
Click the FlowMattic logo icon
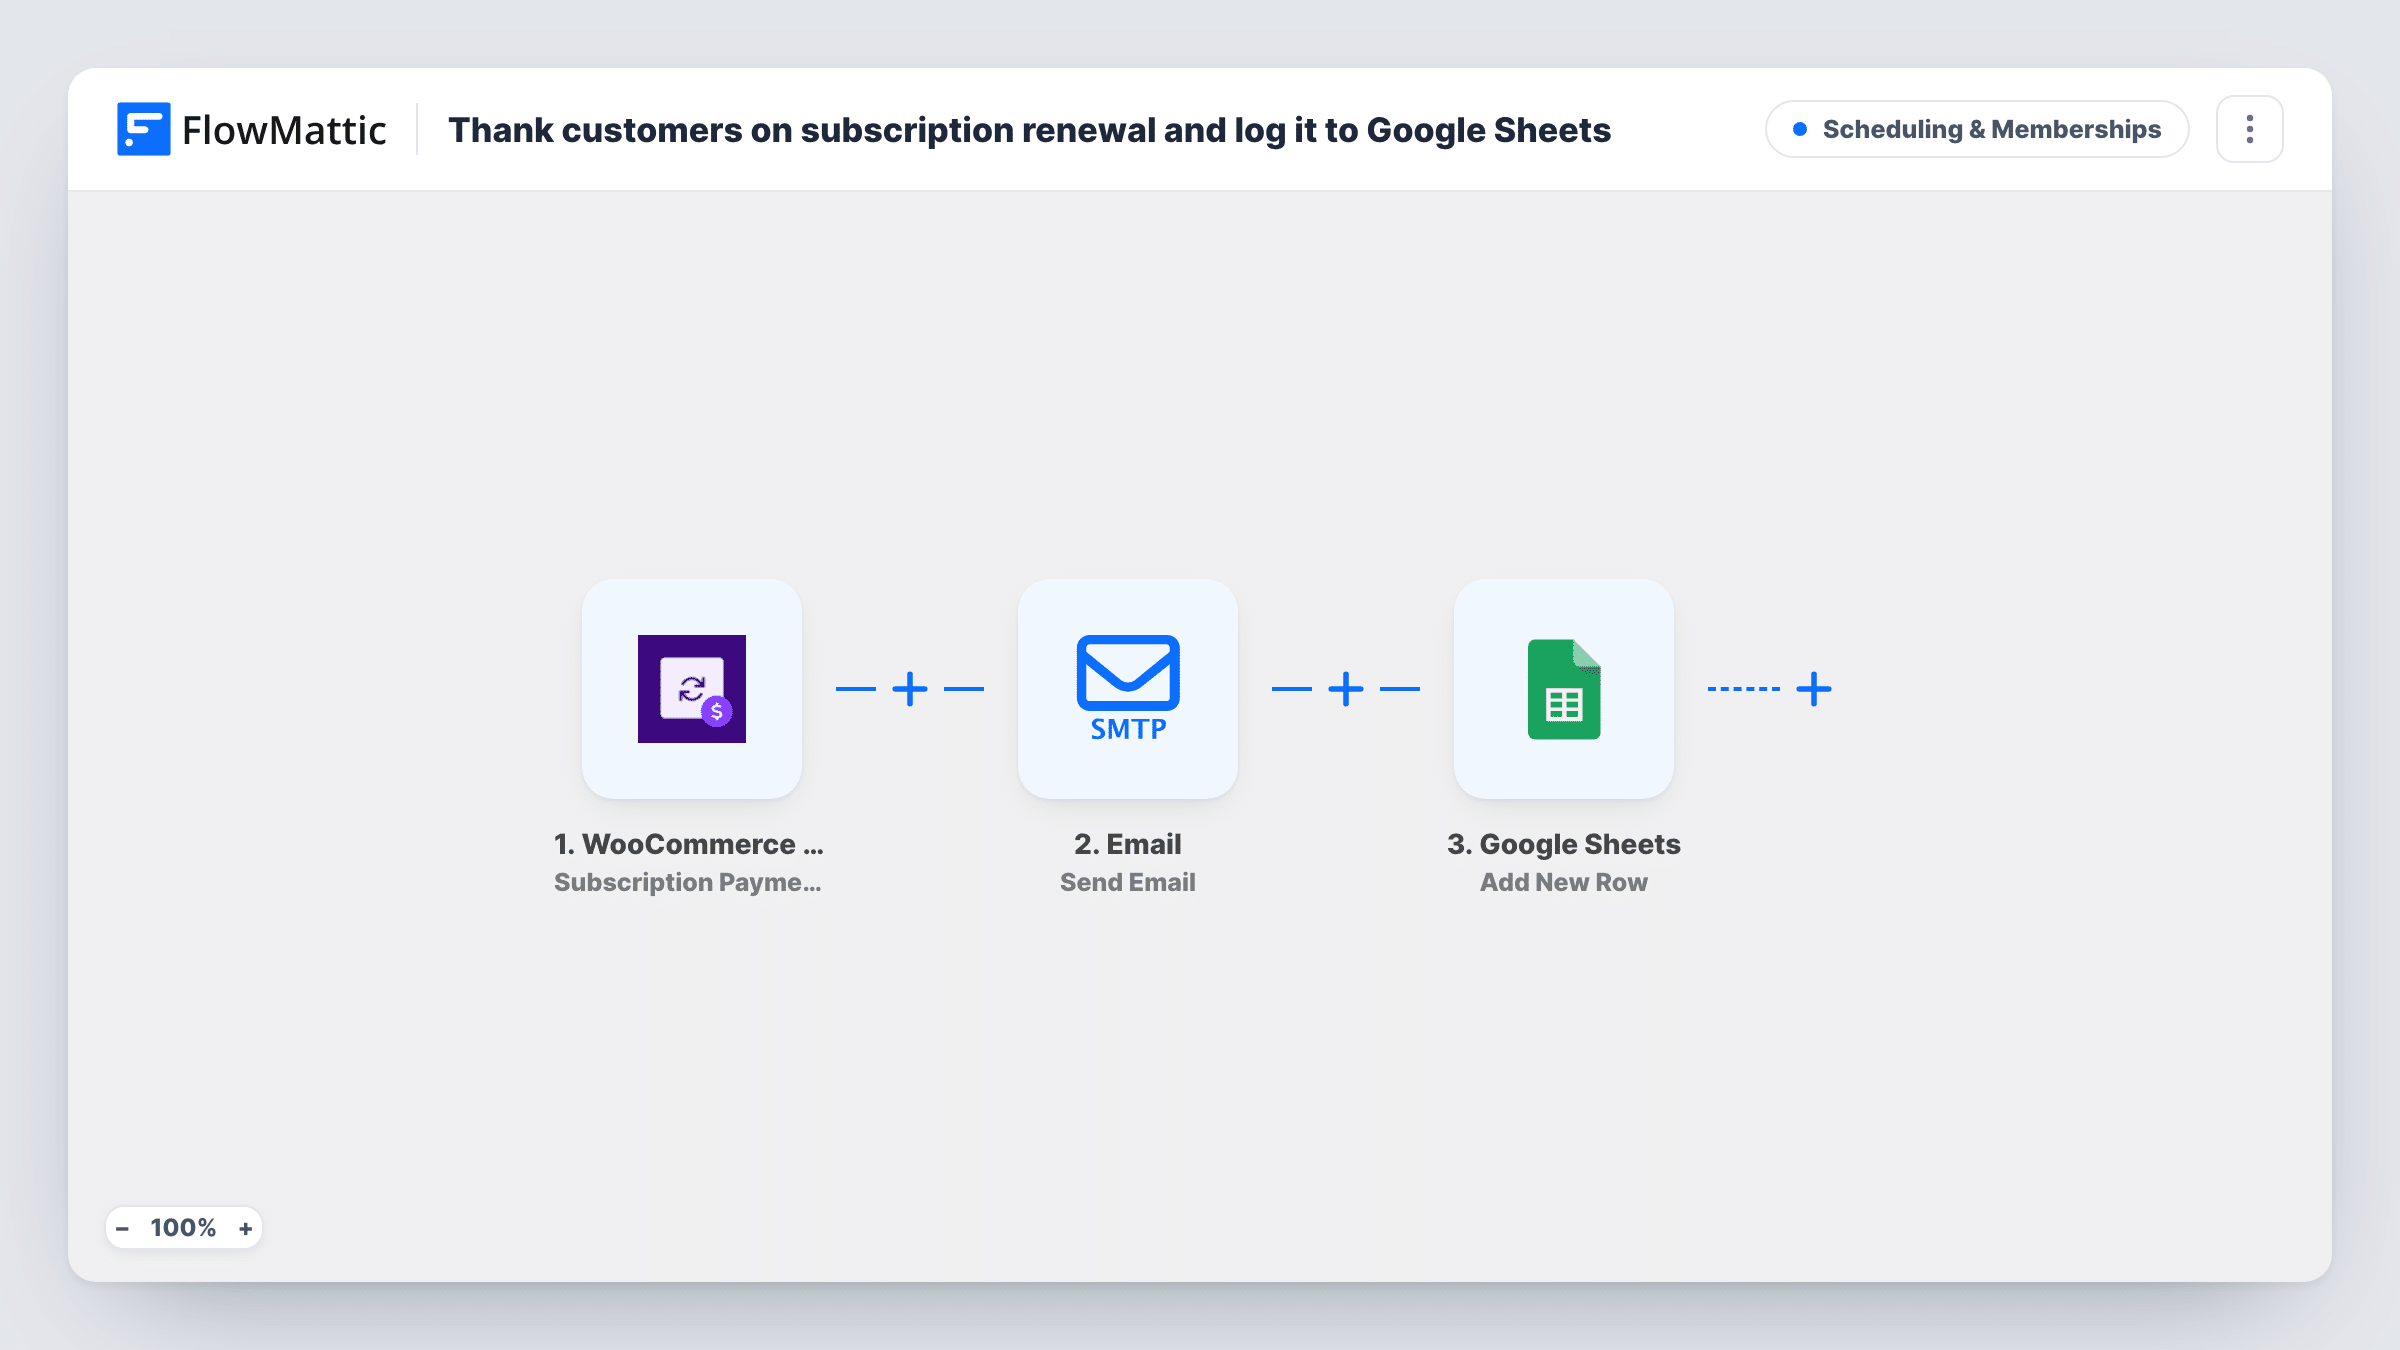(x=143, y=129)
